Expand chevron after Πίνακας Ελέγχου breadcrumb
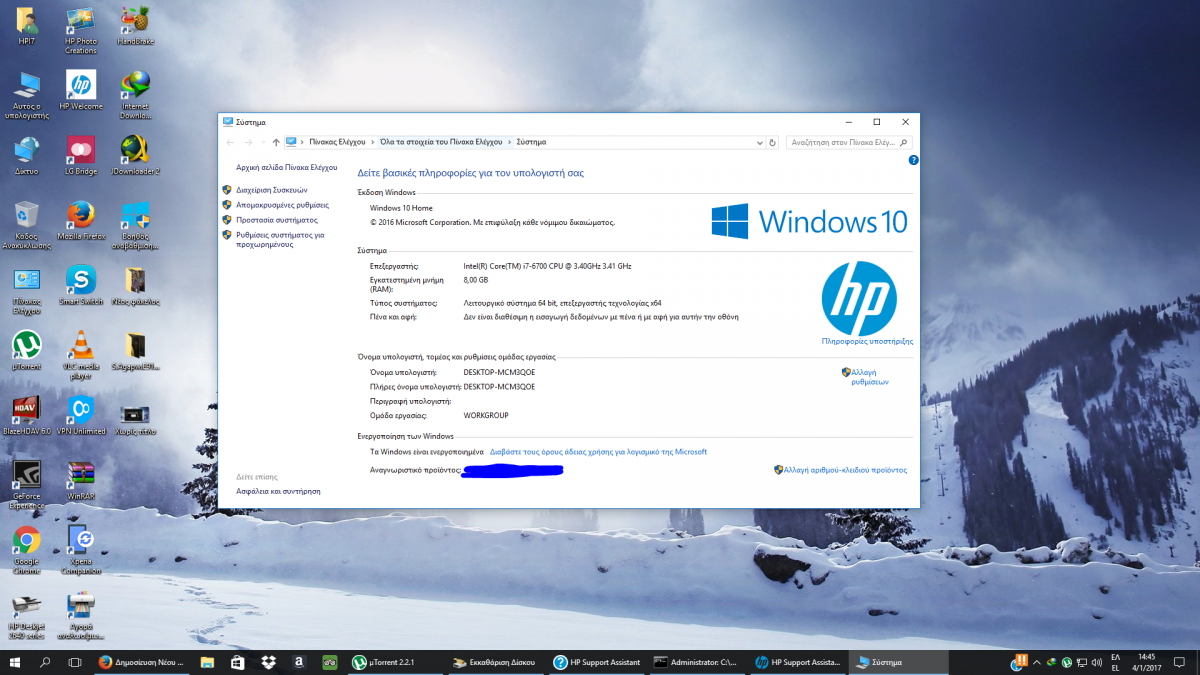Viewport: 1200px width, 675px height. (x=373, y=142)
